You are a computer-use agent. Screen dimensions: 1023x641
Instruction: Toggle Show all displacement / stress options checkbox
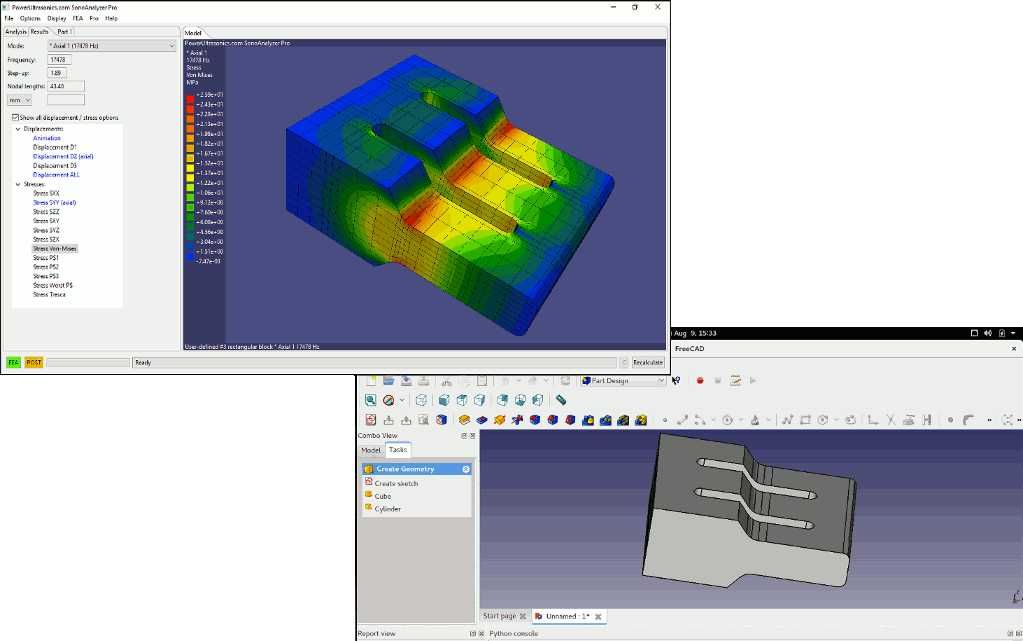click(x=15, y=117)
